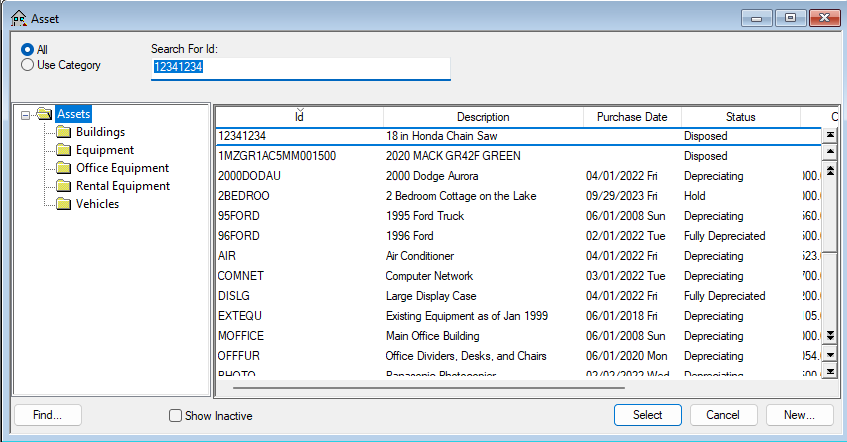Screen dimensions: 847x442
Task: Click the Buildings folder icon
Action: (x=64, y=132)
